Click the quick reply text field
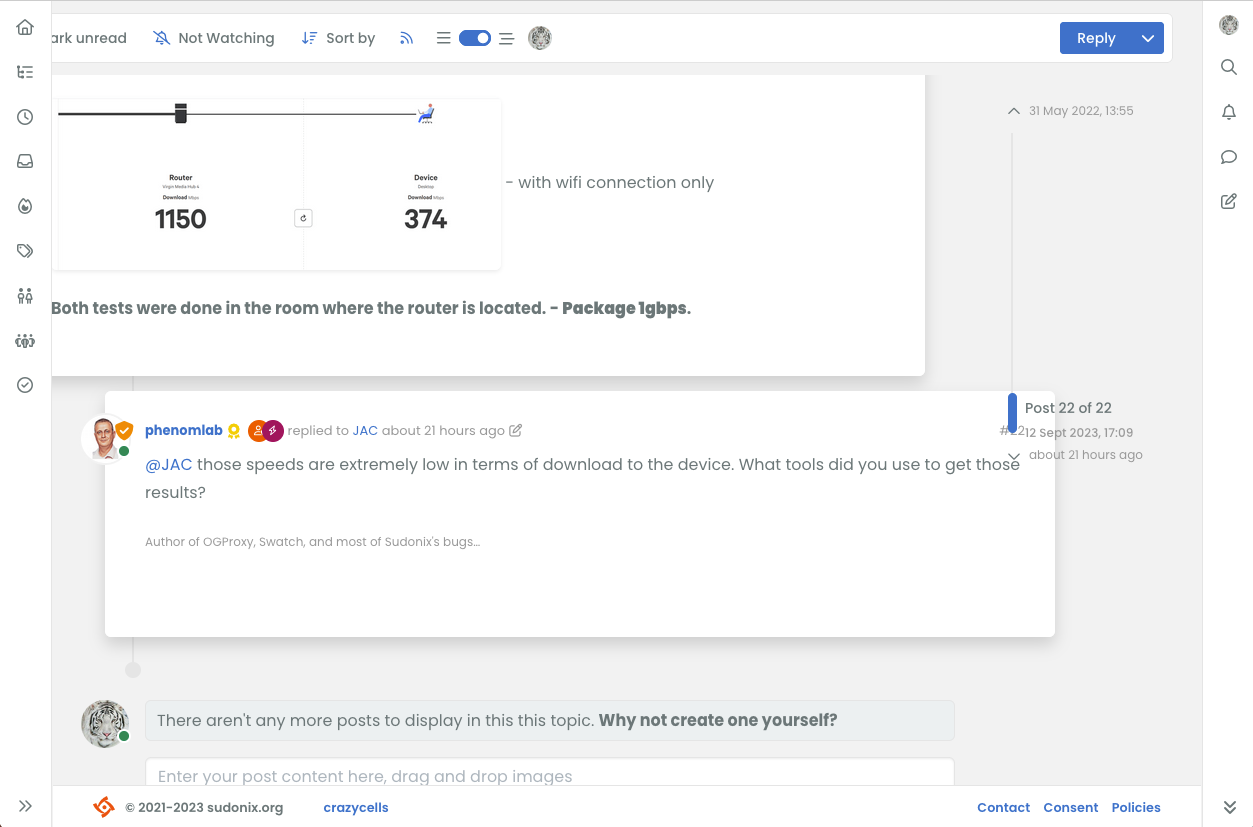This screenshot has height=827, width=1253. (x=549, y=775)
